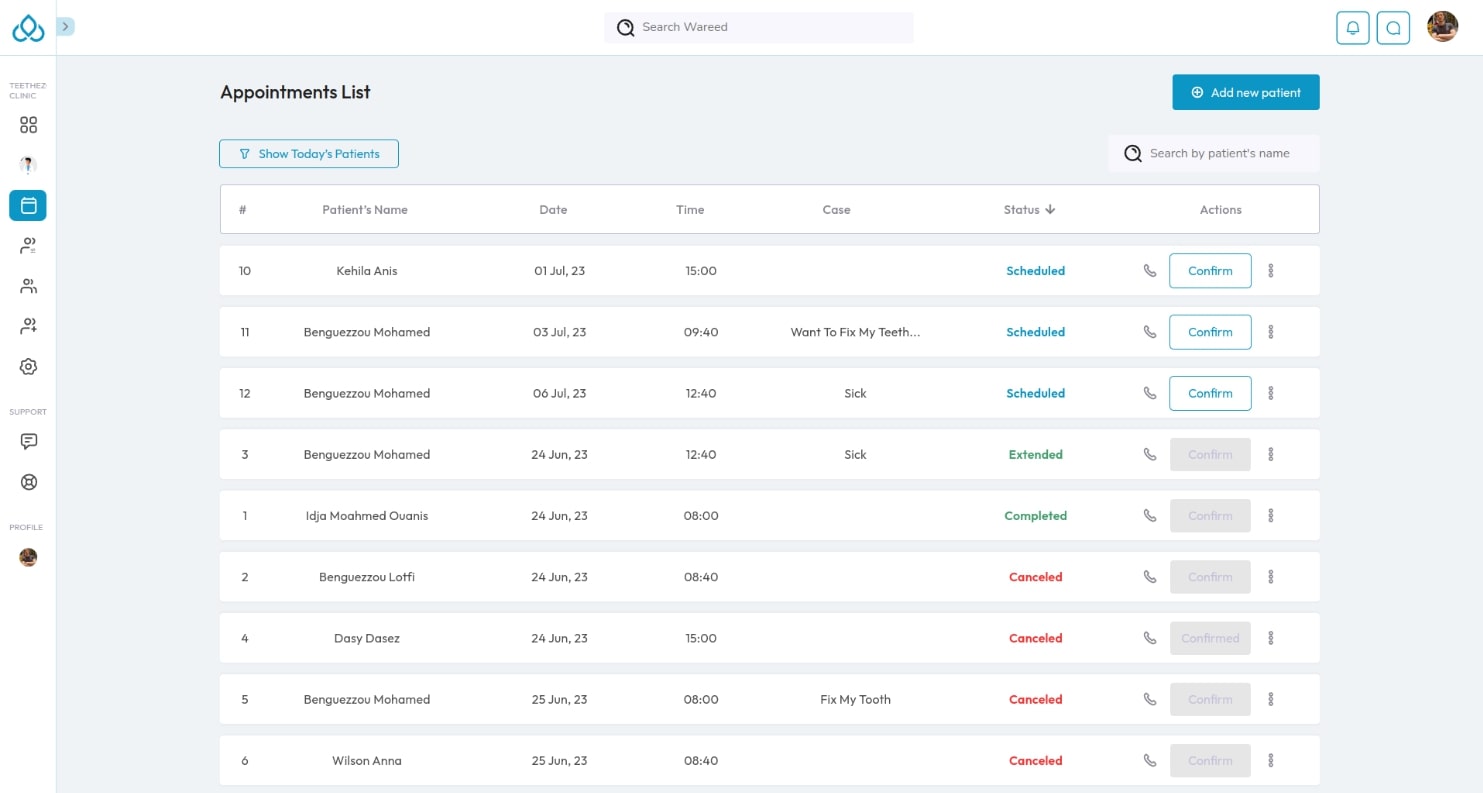
Task: Click the notifications bell icon
Action: pos(1352,28)
